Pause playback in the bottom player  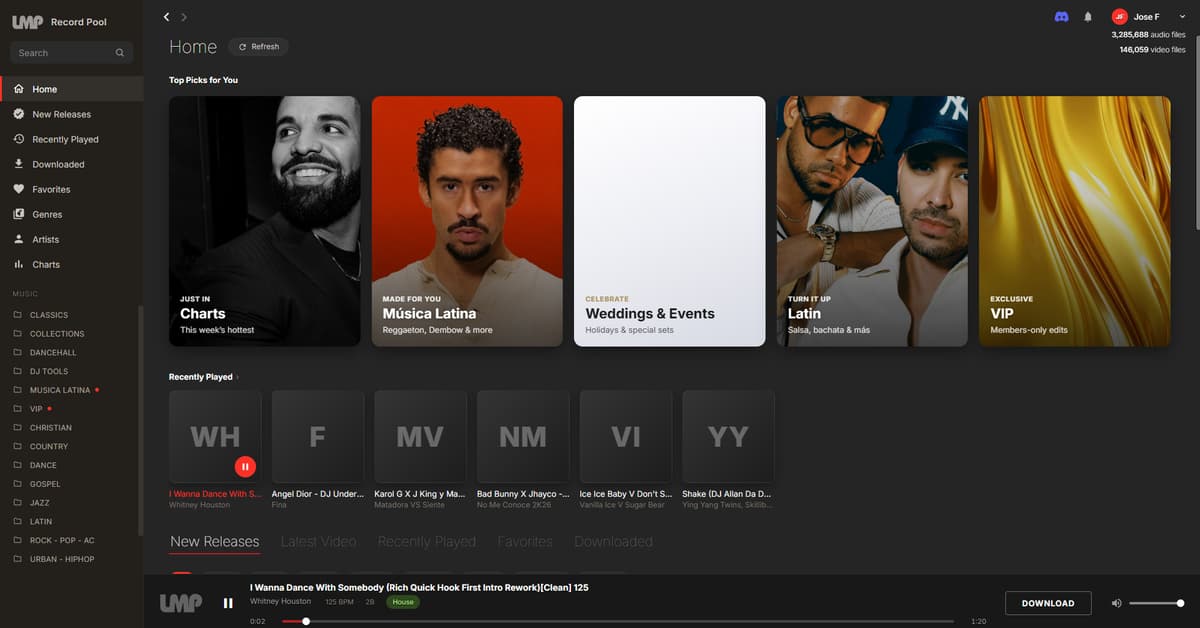pyautogui.click(x=228, y=603)
